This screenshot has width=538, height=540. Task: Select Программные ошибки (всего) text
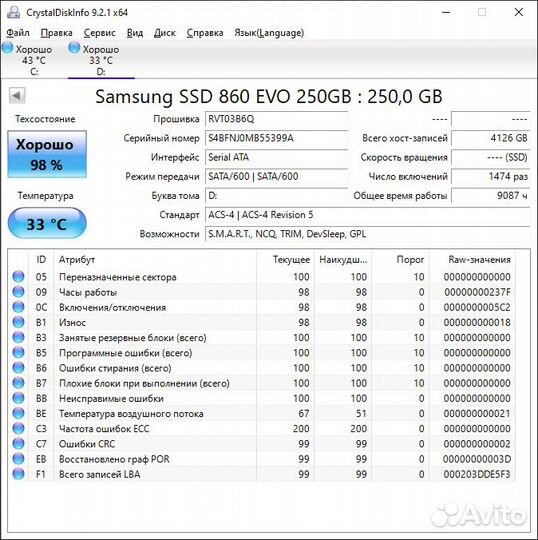coord(125,353)
